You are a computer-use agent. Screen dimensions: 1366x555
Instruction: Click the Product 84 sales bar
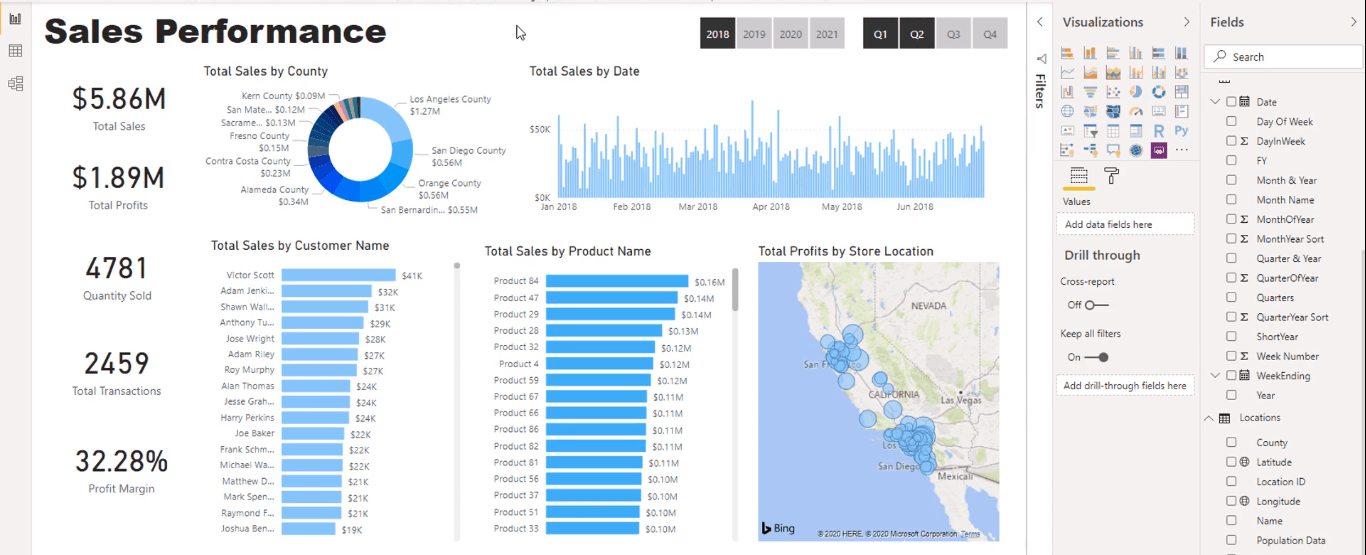point(617,281)
